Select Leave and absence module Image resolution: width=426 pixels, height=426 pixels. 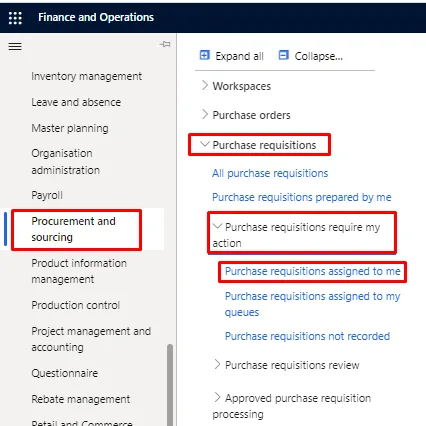pos(76,102)
